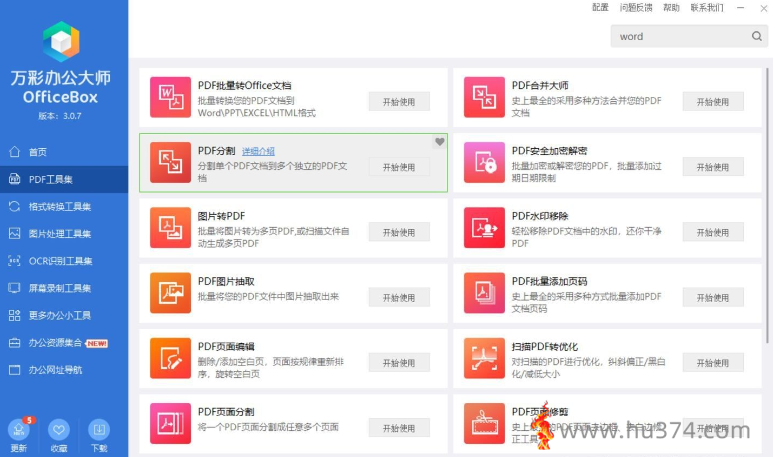Click the PDF页面编辑 pencil icon
This screenshot has width=775, height=457.
point(171,358)
